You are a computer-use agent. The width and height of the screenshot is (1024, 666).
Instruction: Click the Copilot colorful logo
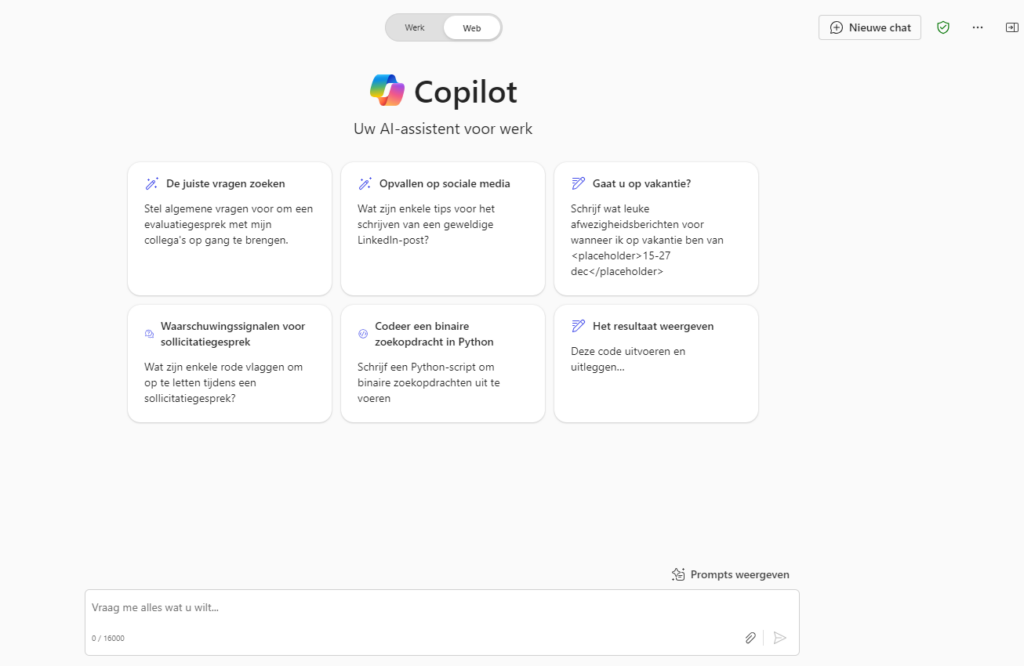[x=387, y=90]
